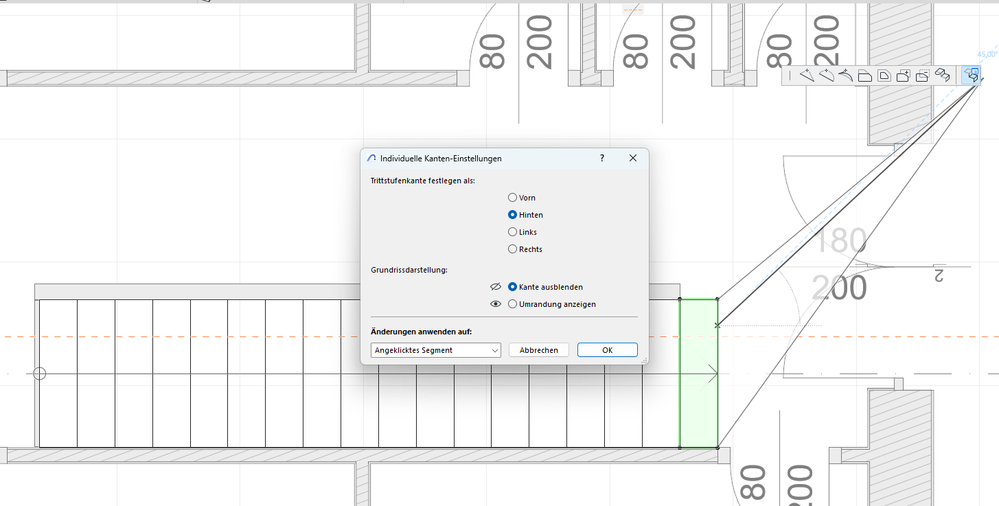Click the highlighted custom edge settings palette icon

(971, 75)
